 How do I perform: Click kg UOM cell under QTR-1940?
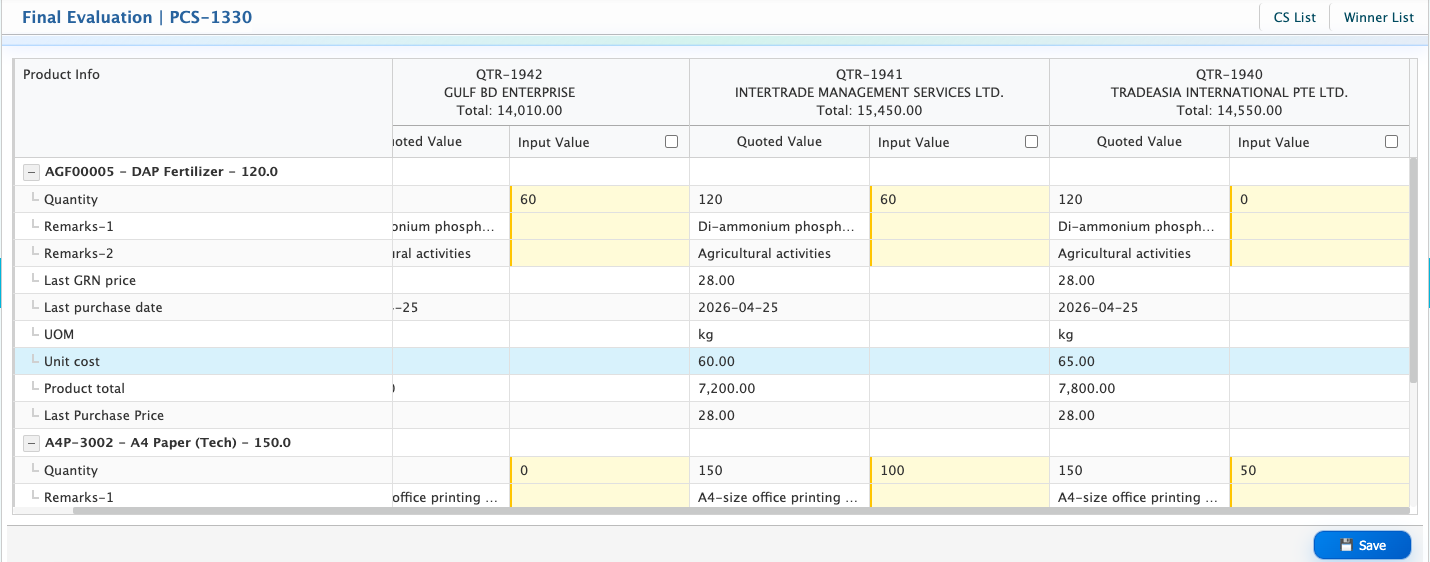click(1139, 334)
